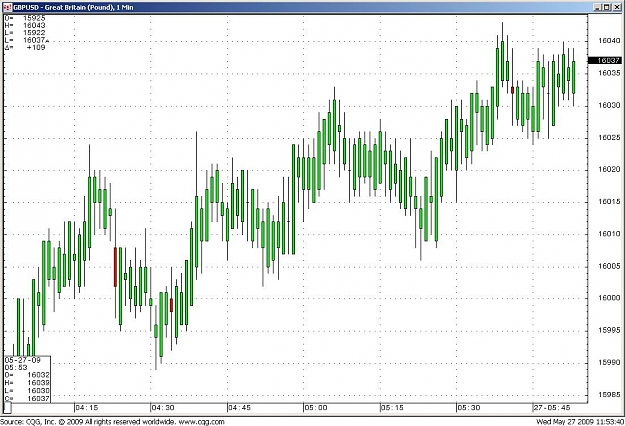Click the H= 16043 high value readout

click(25, 25)
